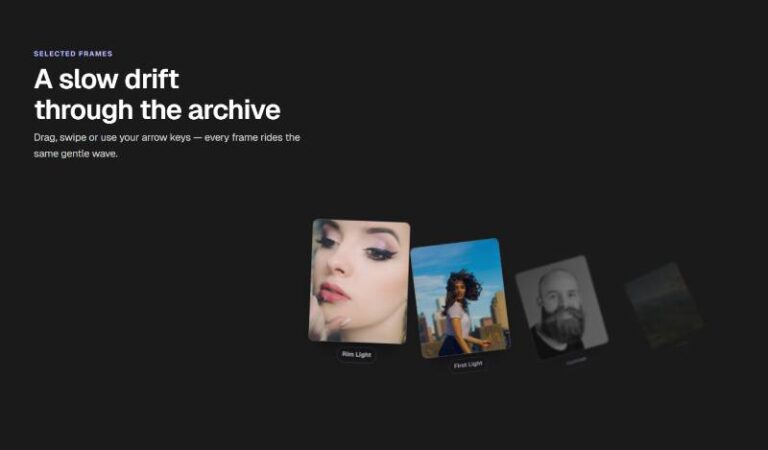Click the heading 'A slow drift through the archive'

click(x=157, y=94)
